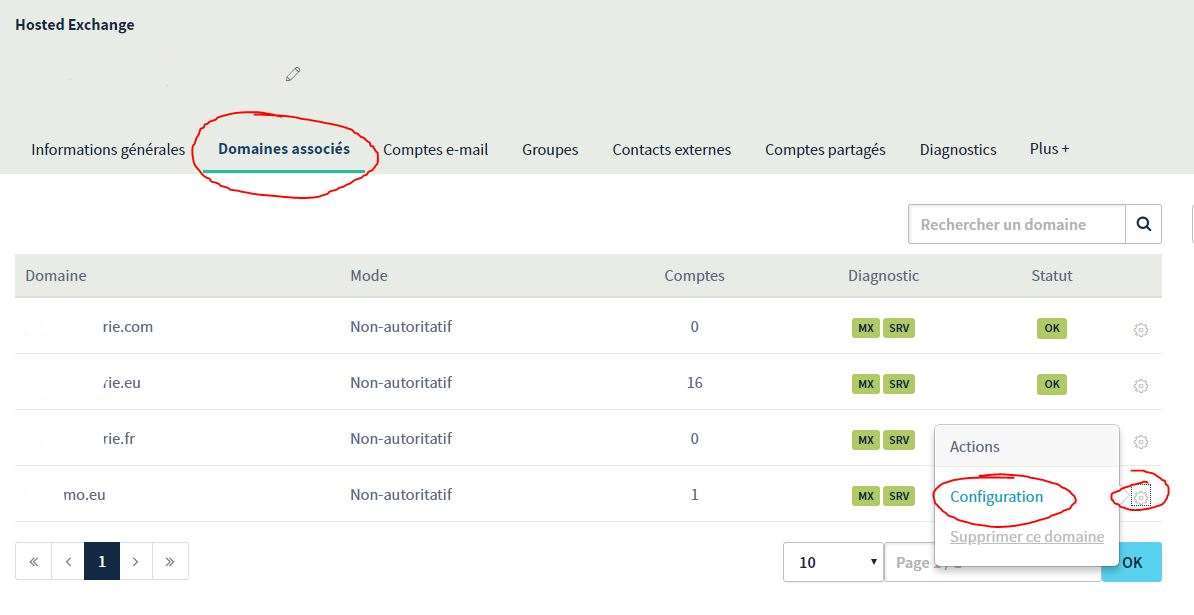Click the pencil edit icon under Hosted Exchange
The image size is (1194, 615).
point(293,74)
